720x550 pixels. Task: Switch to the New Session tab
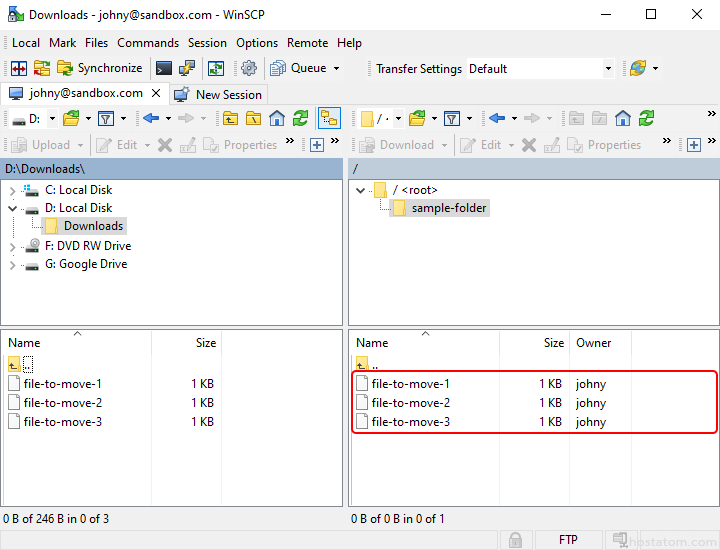point(218,94)
